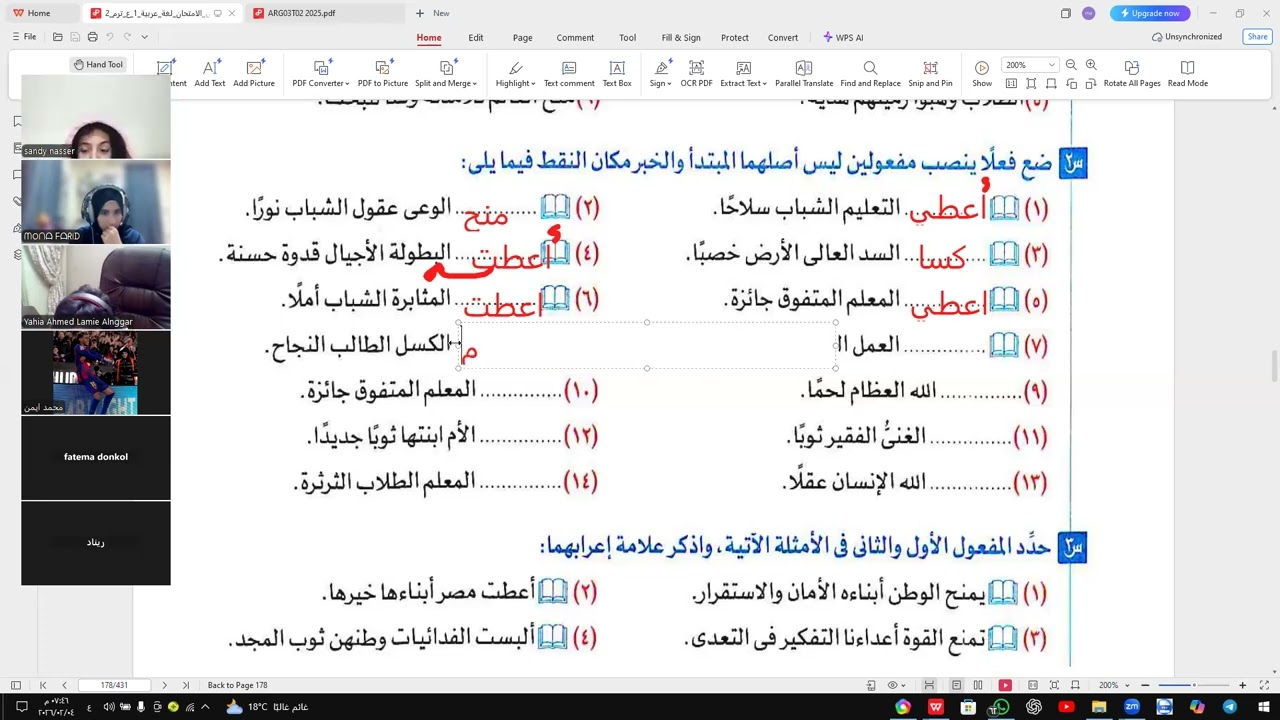Image resolution: width=1280 pixels, height=720 pixels.
Task: Click the fullscreen icon in status bar
Action: coord(1263,685)
